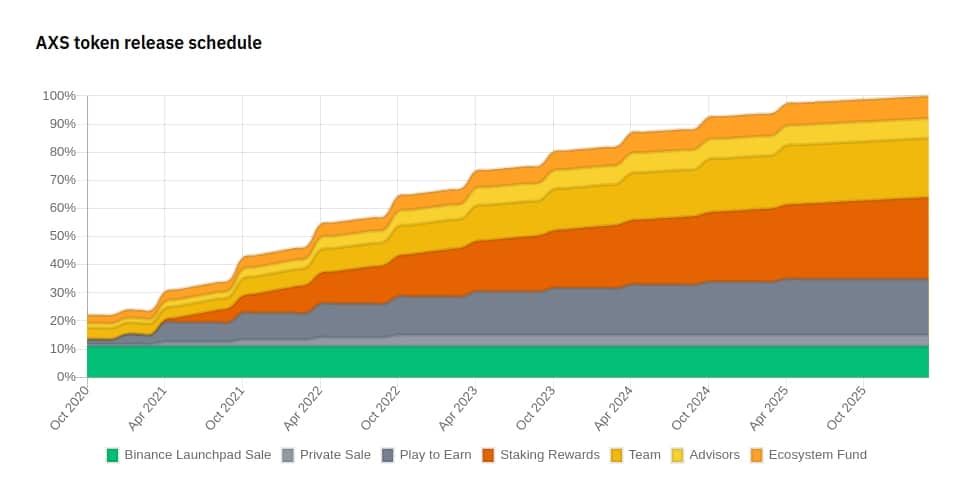Click the 60% y-axis label
The width and height of the screenshot is (978, 501).
[63, 208]
